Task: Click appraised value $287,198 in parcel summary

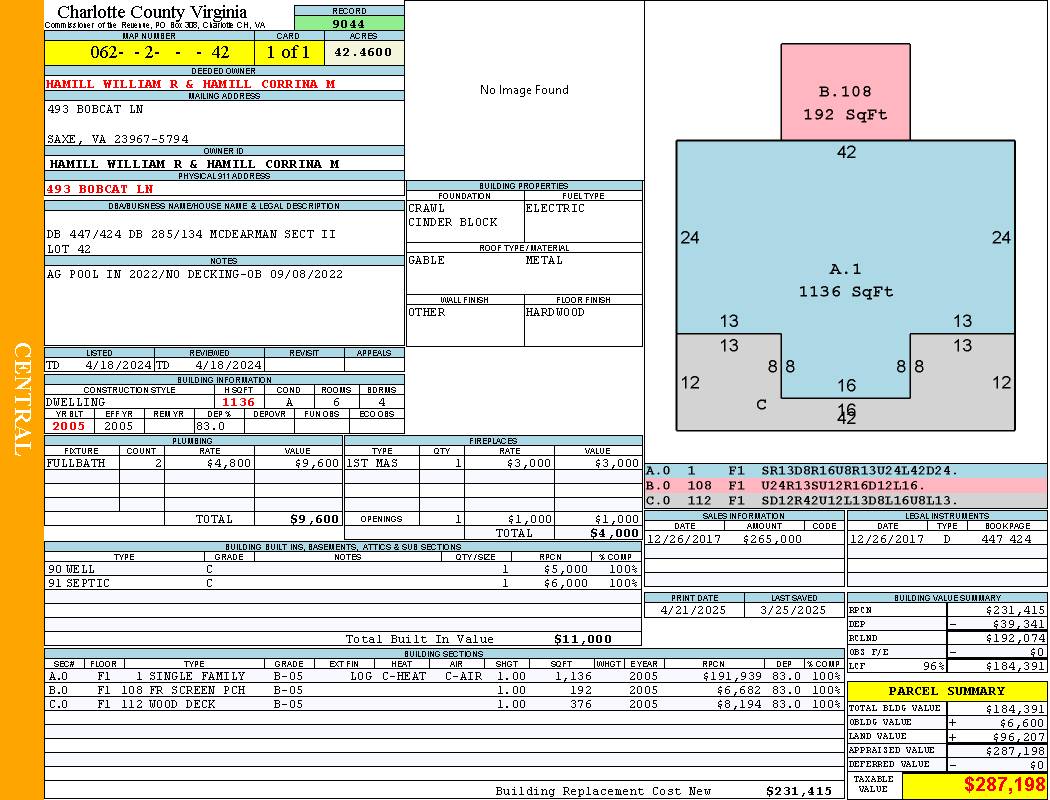Action: 1015,750
